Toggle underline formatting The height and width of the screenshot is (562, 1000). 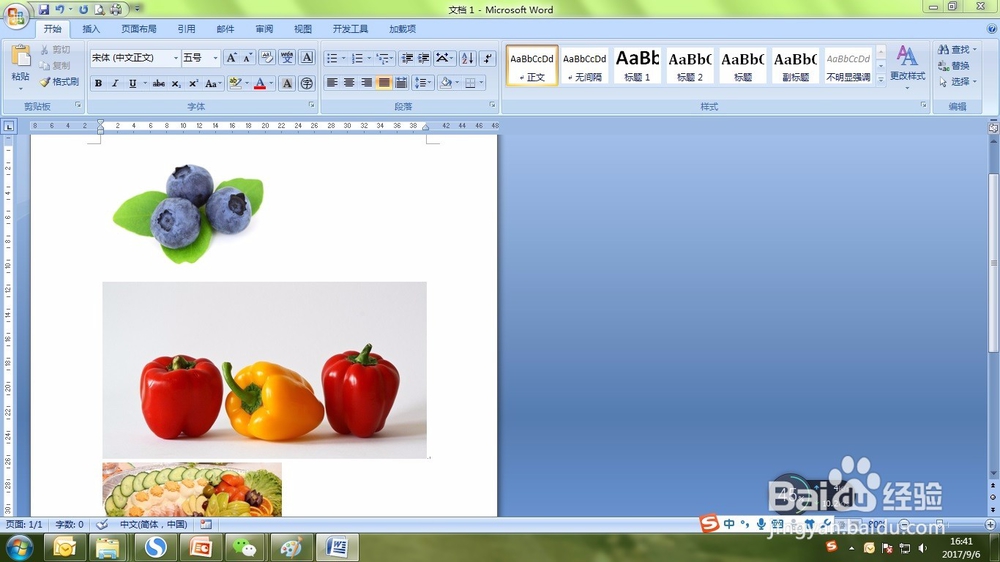click(x=133, y=84)
